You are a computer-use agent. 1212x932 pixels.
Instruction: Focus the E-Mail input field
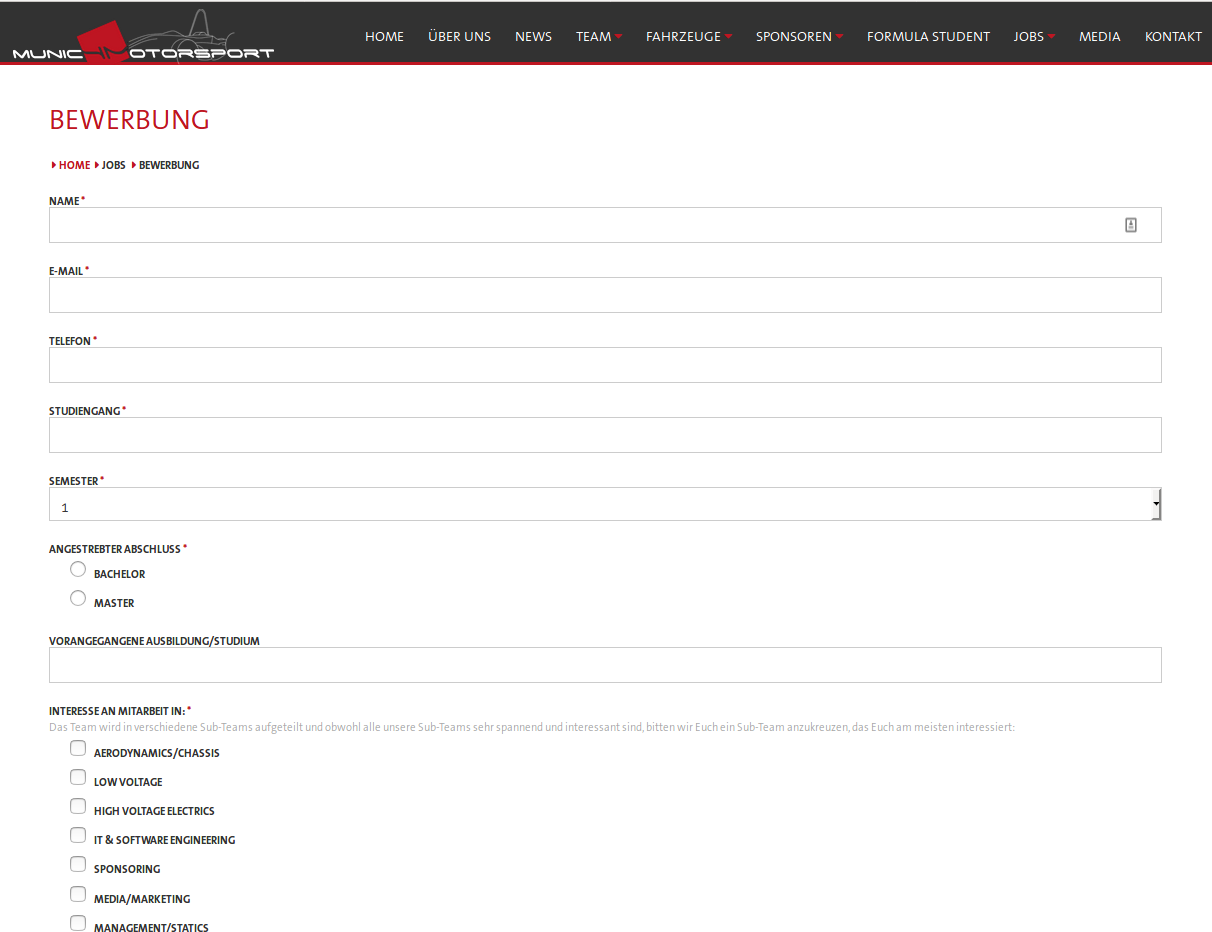605,295
